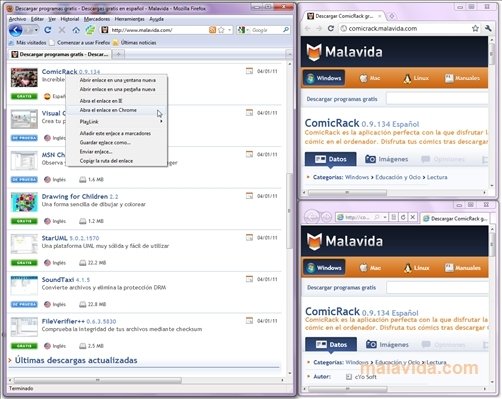The width and height of the screenshot is (502, 399).
Task: Click Drawing for Children thumbnail image
Action: click(24, 202)
